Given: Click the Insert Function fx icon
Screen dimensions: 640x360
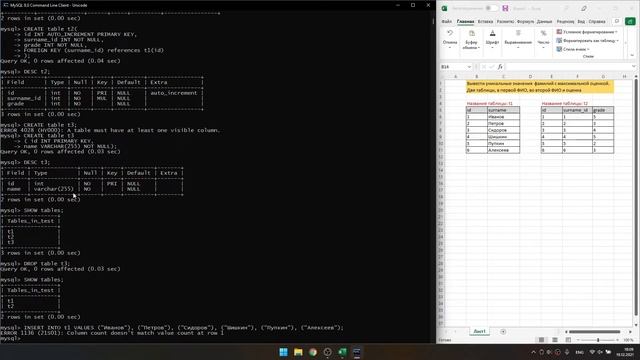Looking at the screenshot, I should 500,67.
